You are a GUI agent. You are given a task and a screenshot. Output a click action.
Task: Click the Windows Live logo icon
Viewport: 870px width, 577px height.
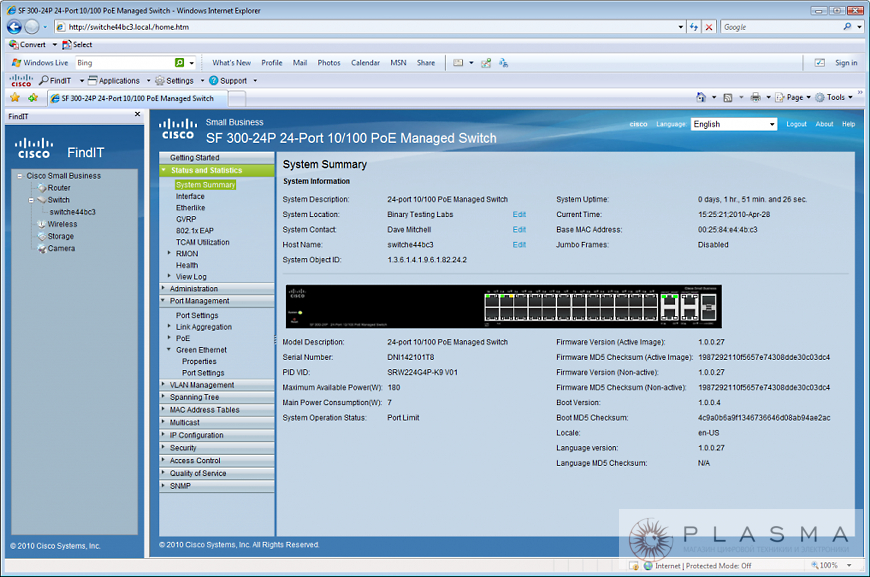pos(17,63)
